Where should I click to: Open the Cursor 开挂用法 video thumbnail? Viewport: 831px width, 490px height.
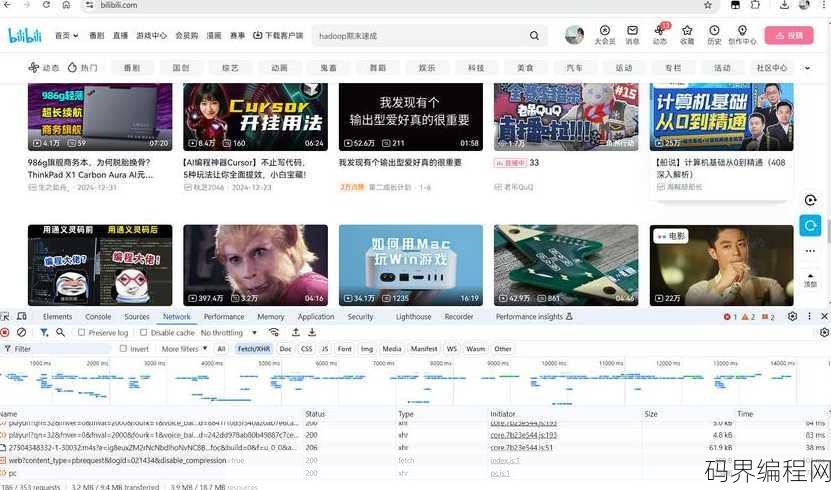255,117
